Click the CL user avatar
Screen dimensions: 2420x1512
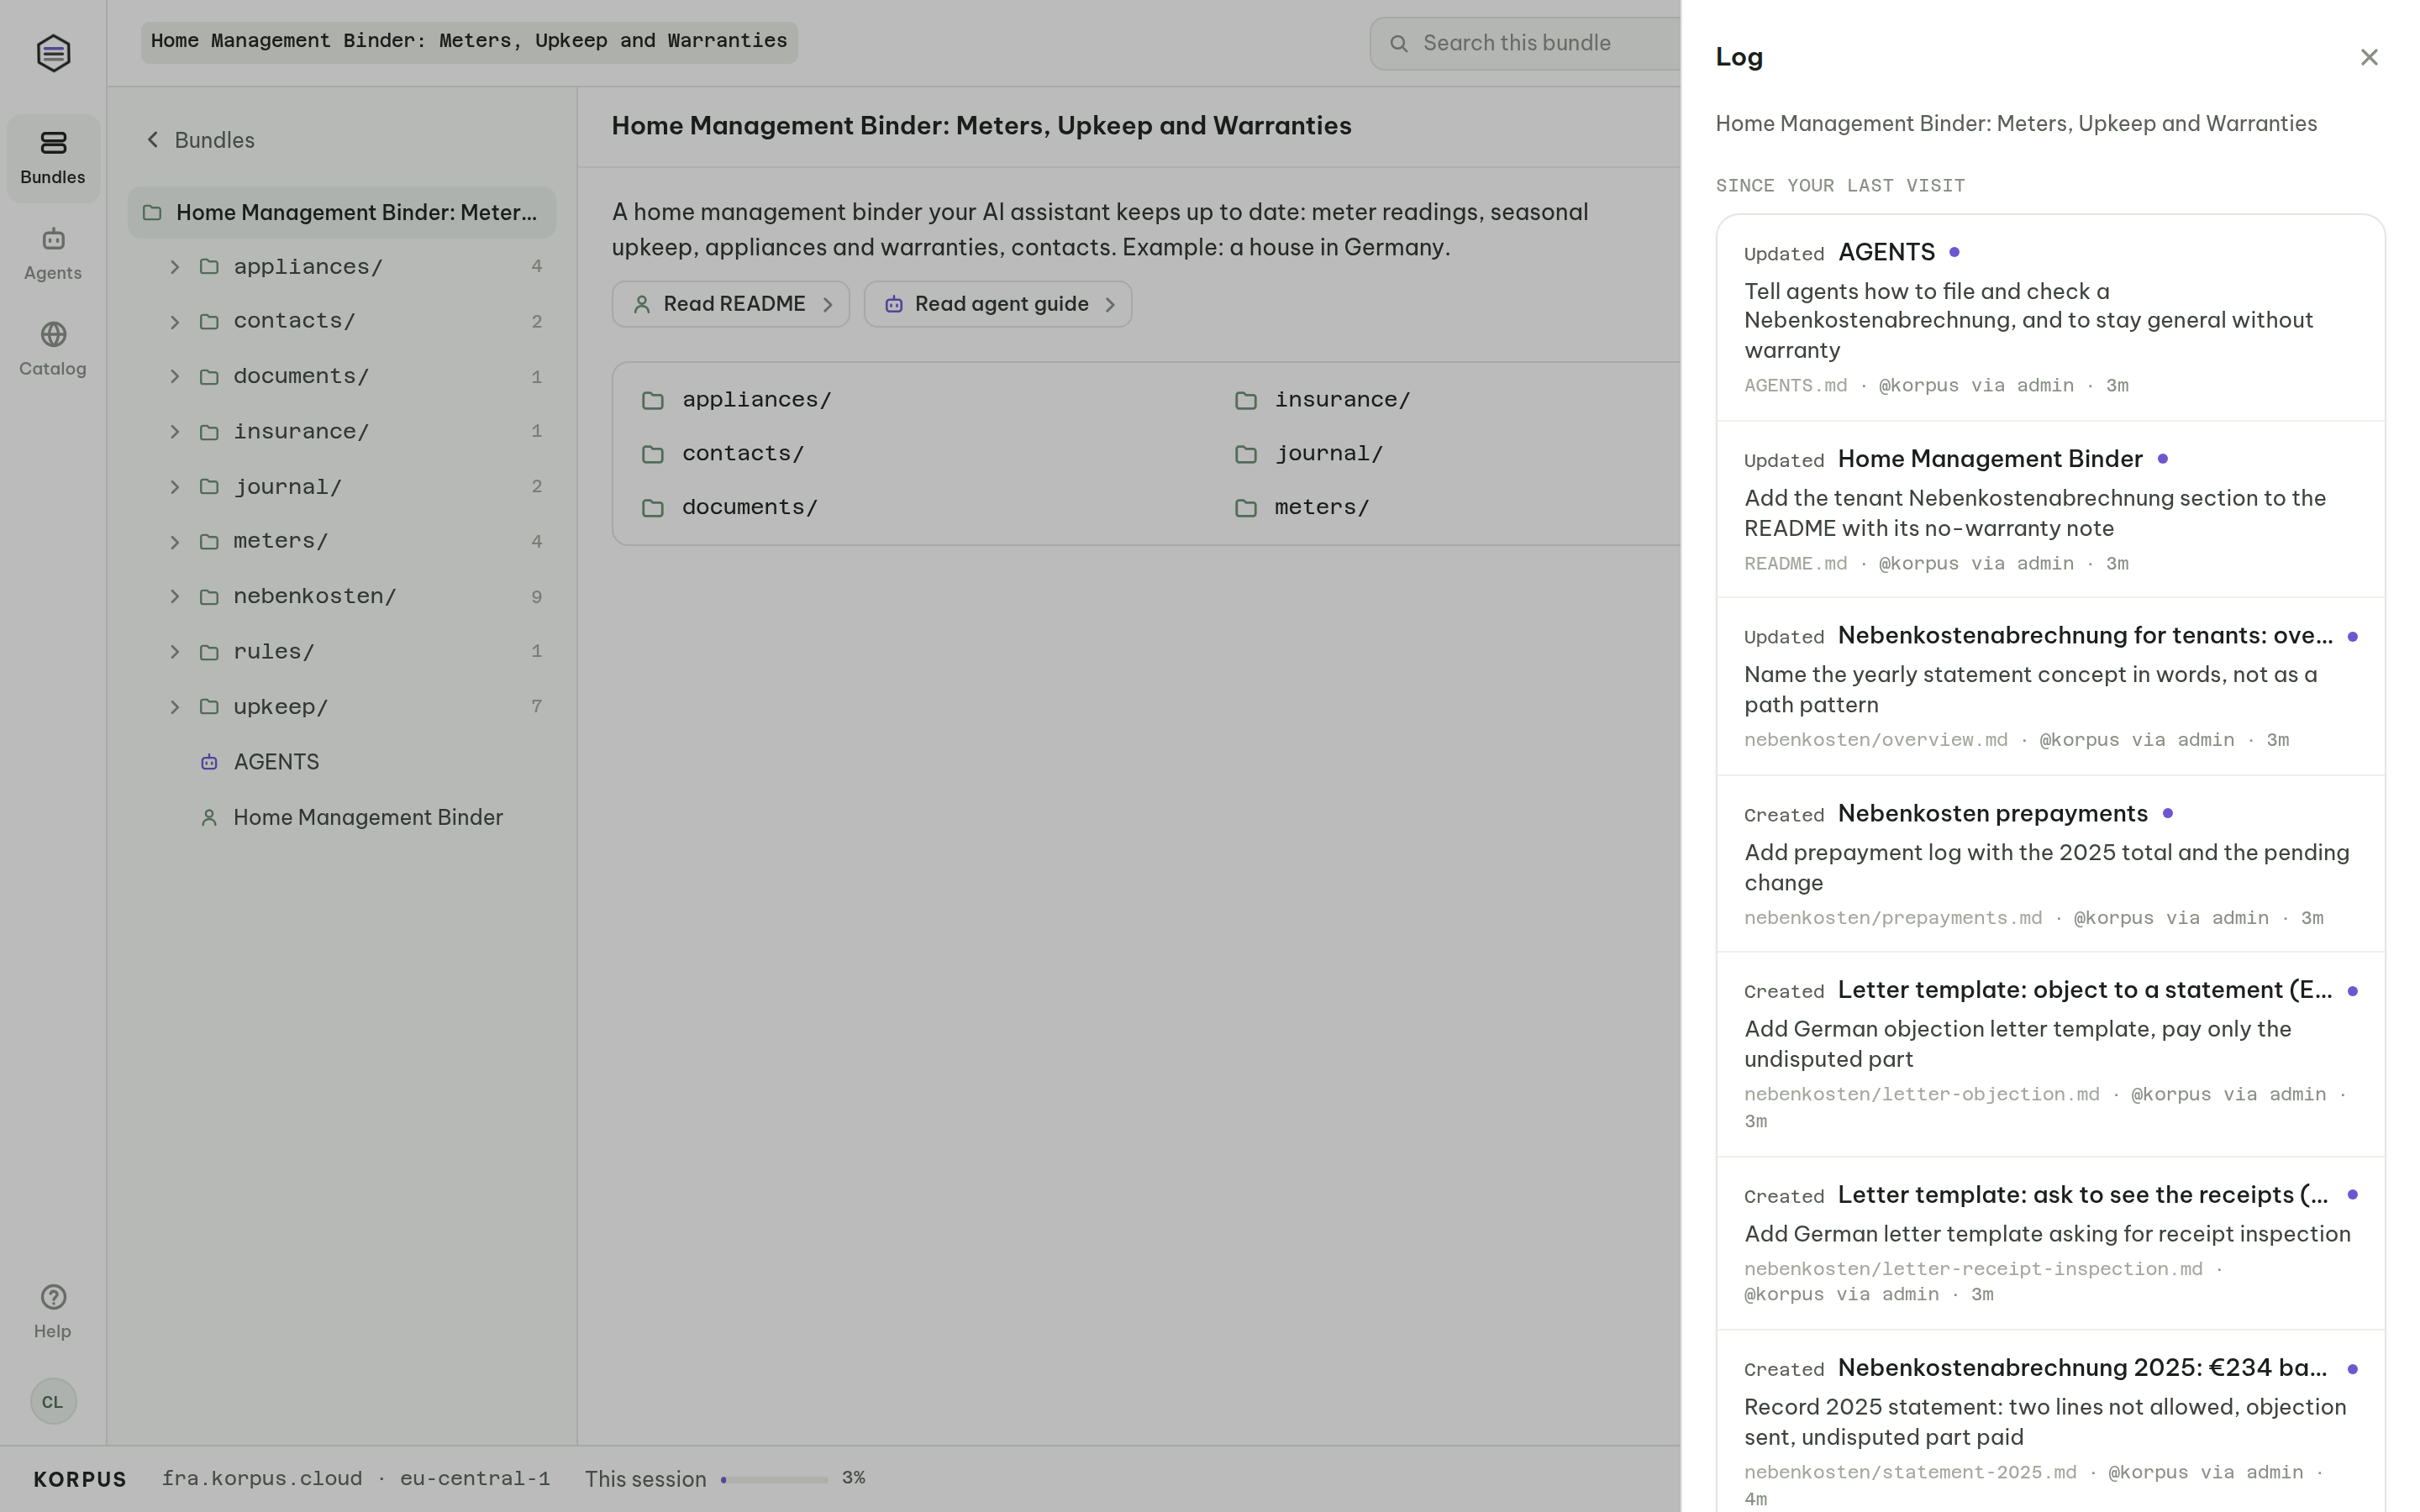coord(53,1401)
